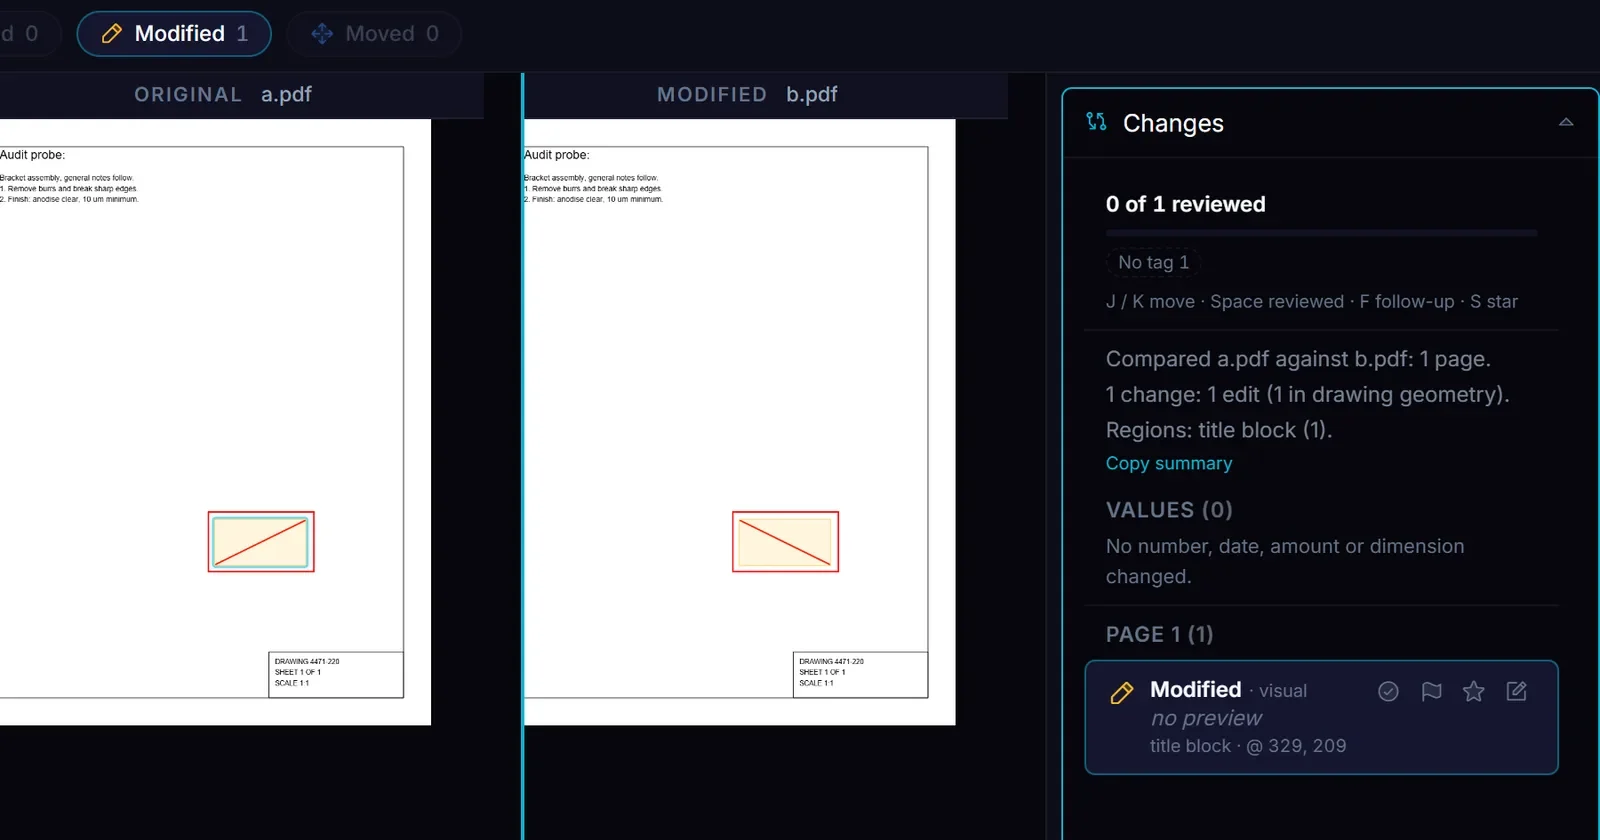Select the highlighted change box in a.pdf
Viewport: 1600px width, 840px height.
coord(261,542)
